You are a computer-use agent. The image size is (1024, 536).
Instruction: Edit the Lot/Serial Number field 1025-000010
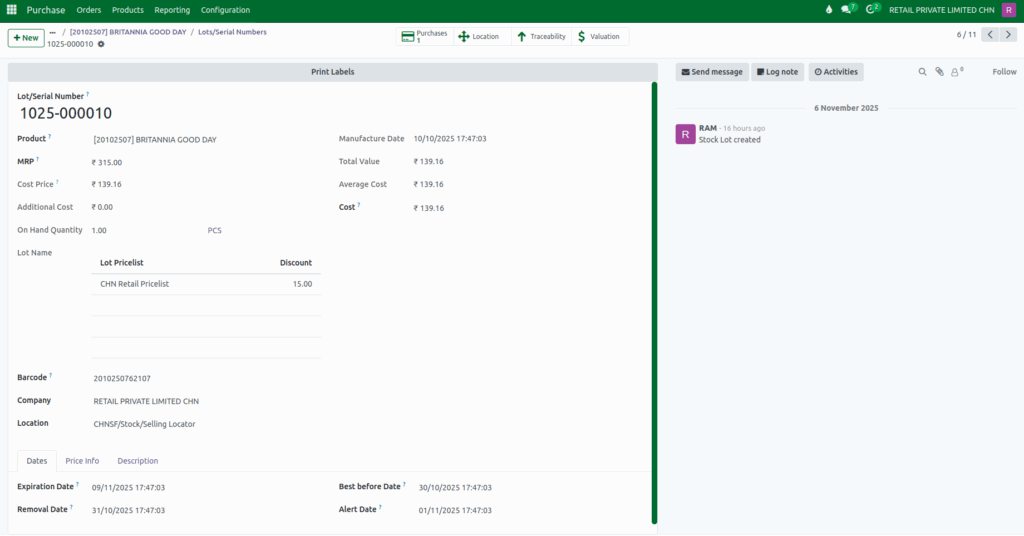coord(66,113)
